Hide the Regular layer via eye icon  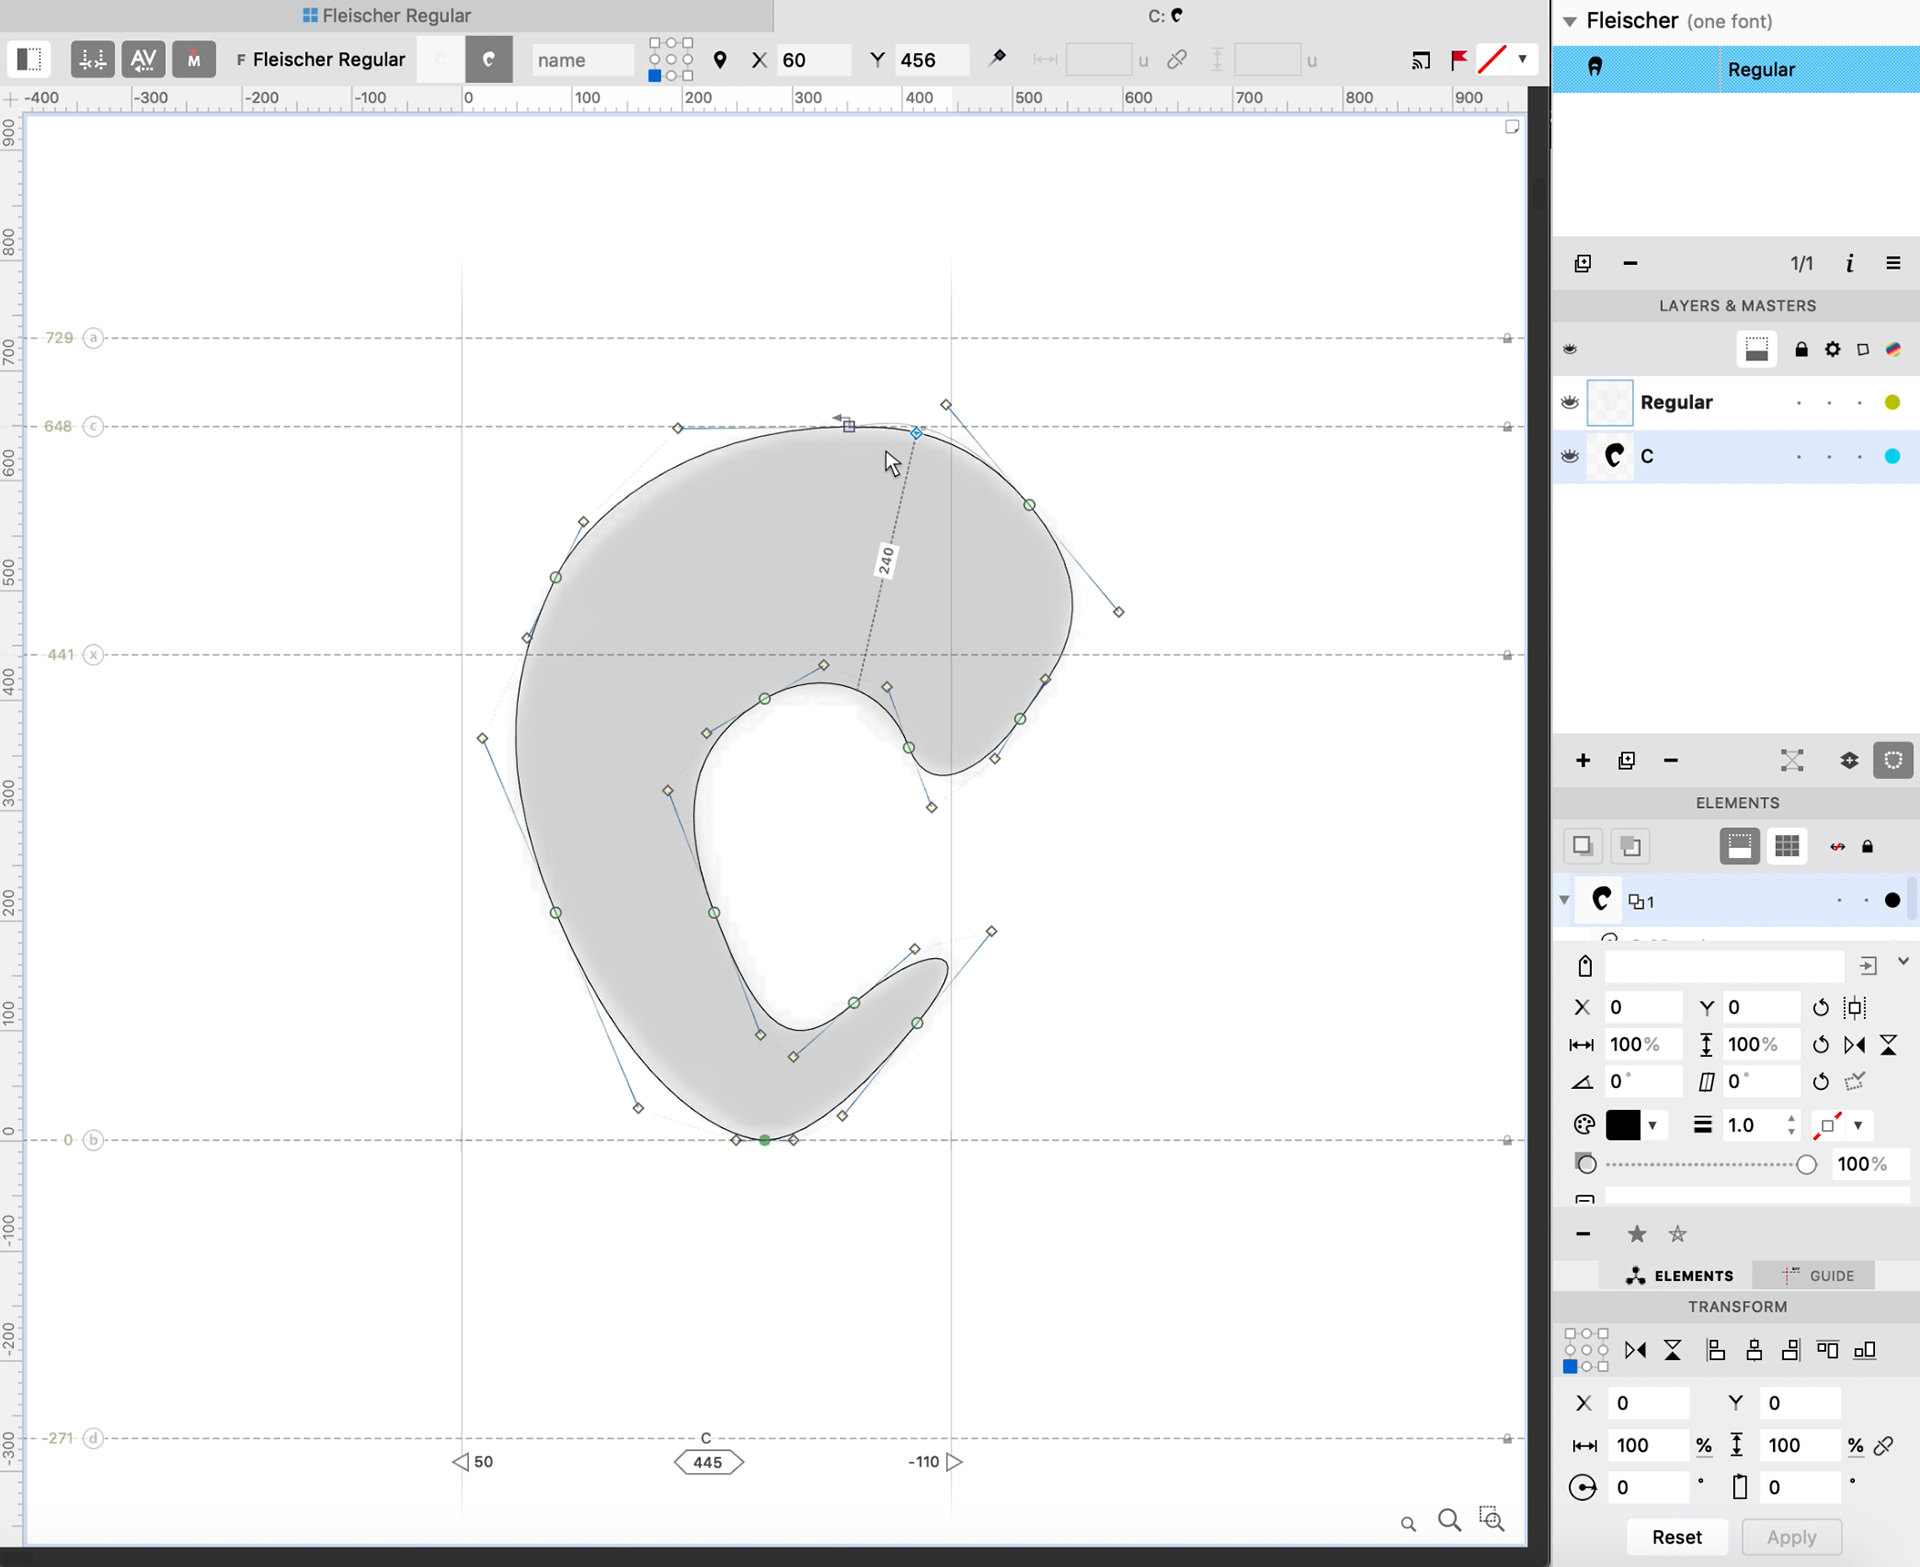point(1570,402)
